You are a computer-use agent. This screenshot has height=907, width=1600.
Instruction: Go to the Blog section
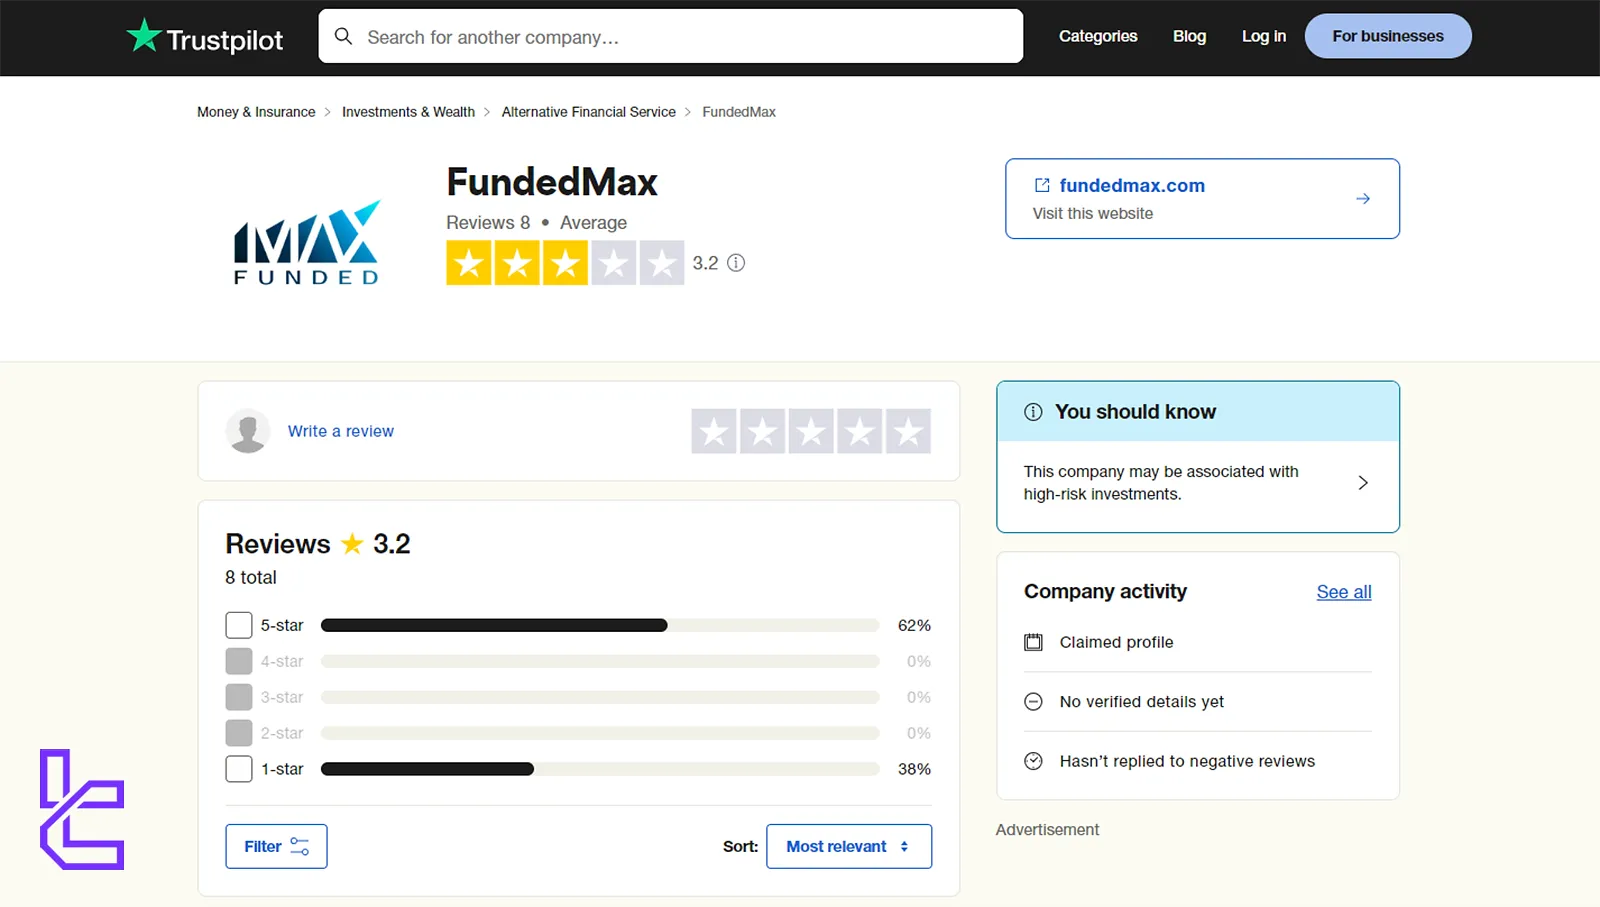(1189, 35)
